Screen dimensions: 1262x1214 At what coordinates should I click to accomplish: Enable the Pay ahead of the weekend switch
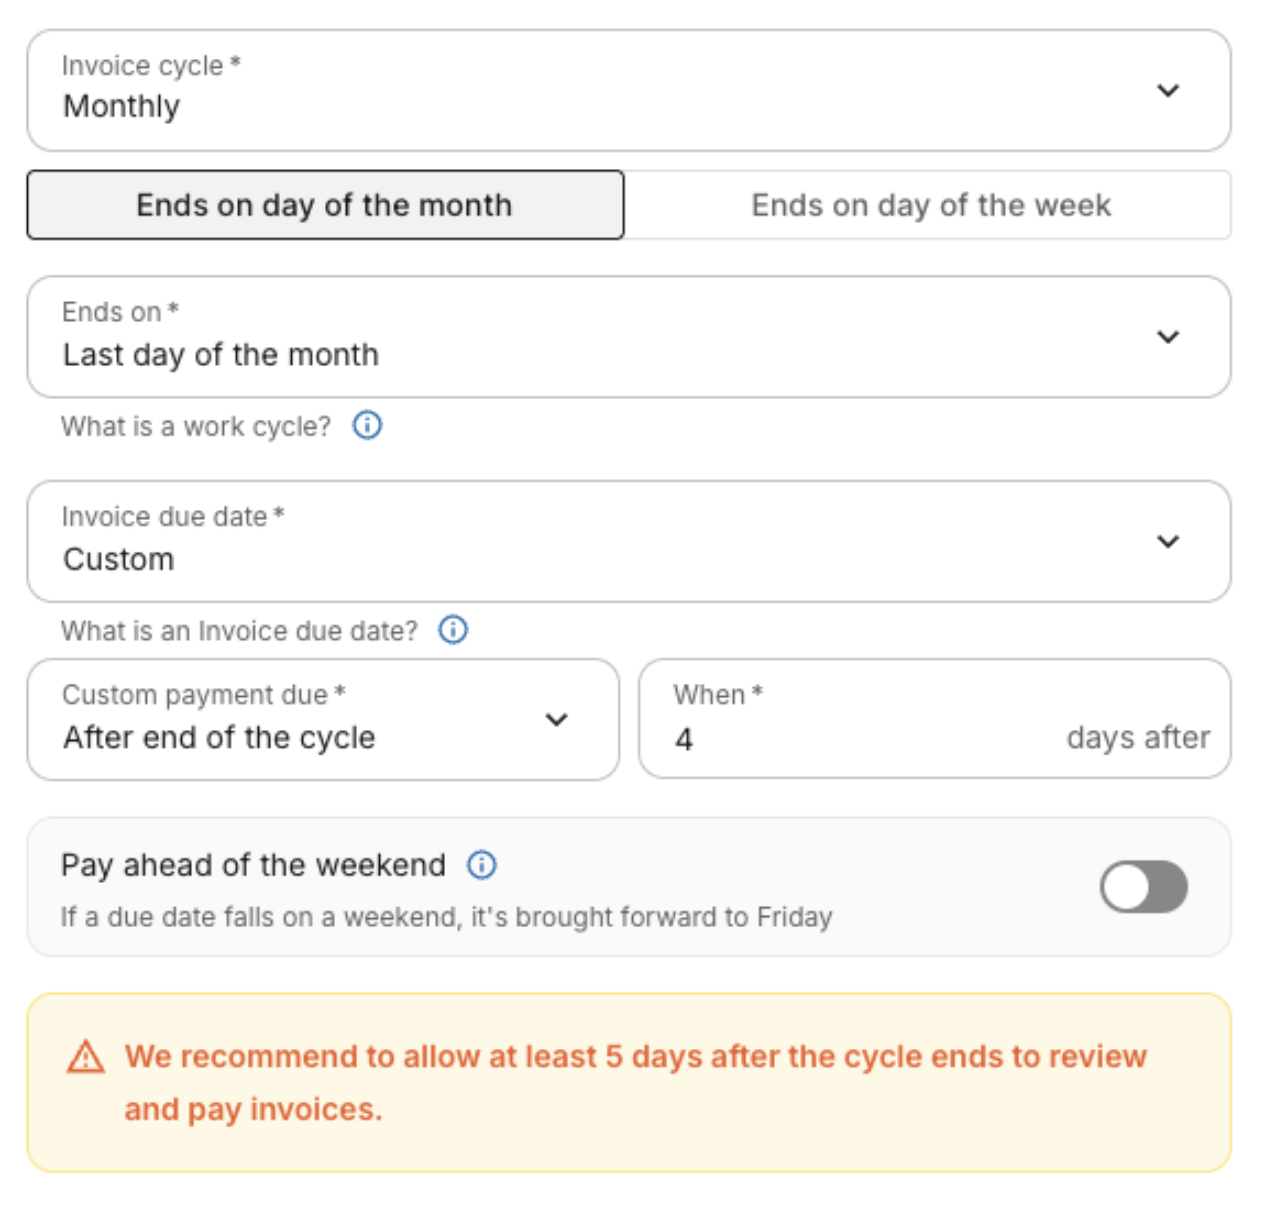(1143, 887)
